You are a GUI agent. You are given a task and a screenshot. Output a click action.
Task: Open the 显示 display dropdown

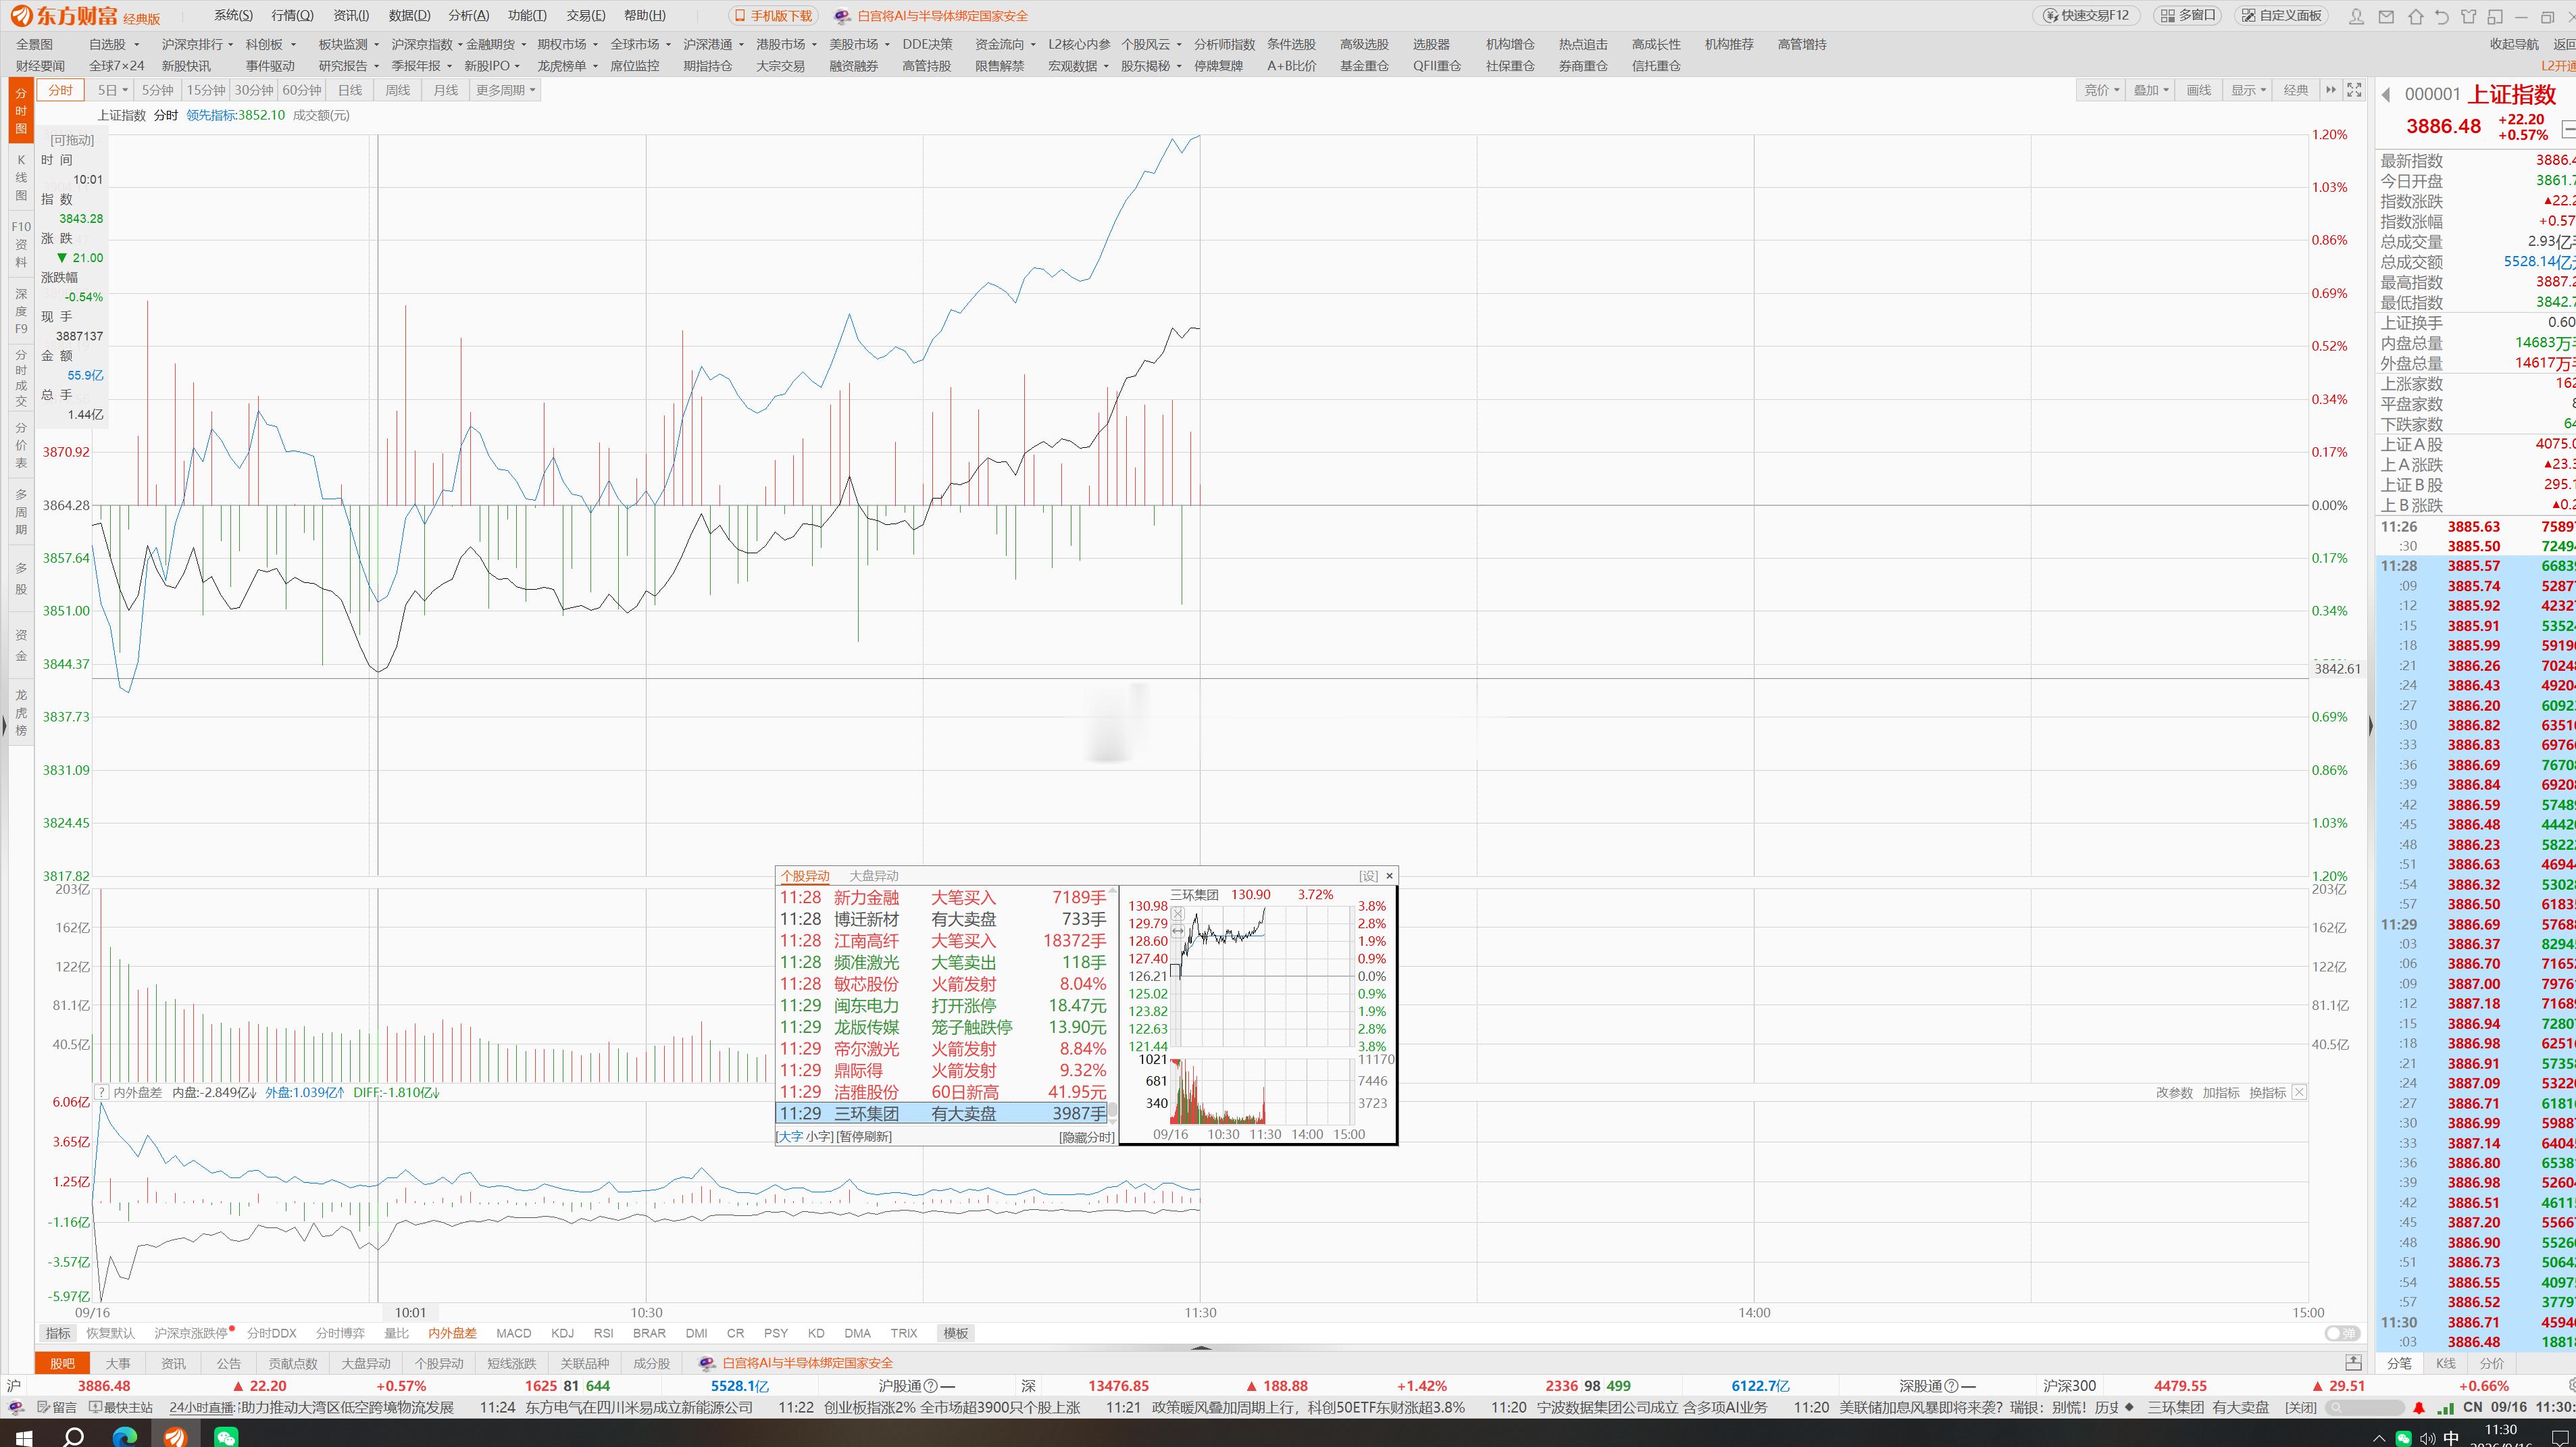pos(2248,90)
